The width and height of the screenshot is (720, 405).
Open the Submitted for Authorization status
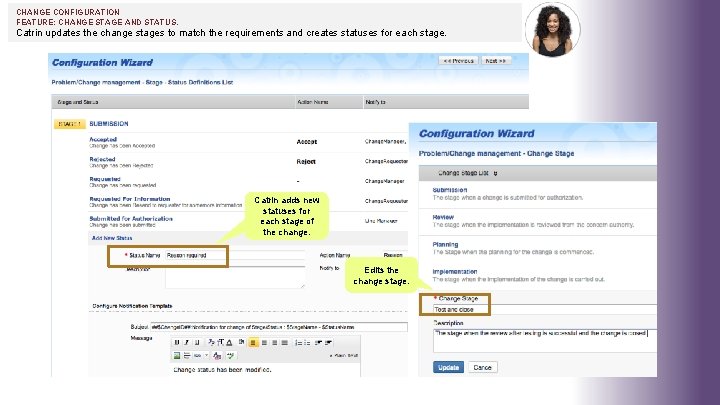[x=131, y=219]
